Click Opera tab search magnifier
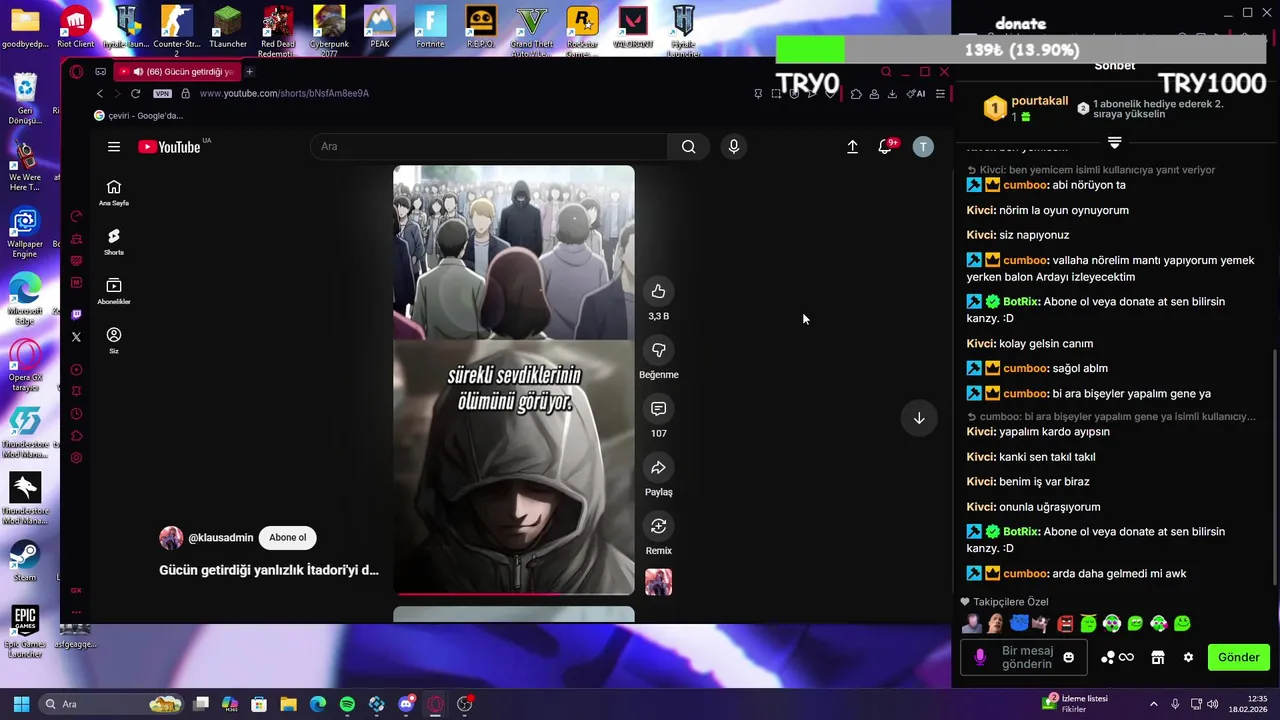Image resolution: width=1280 pixels, height=720 pixels. 886,72
